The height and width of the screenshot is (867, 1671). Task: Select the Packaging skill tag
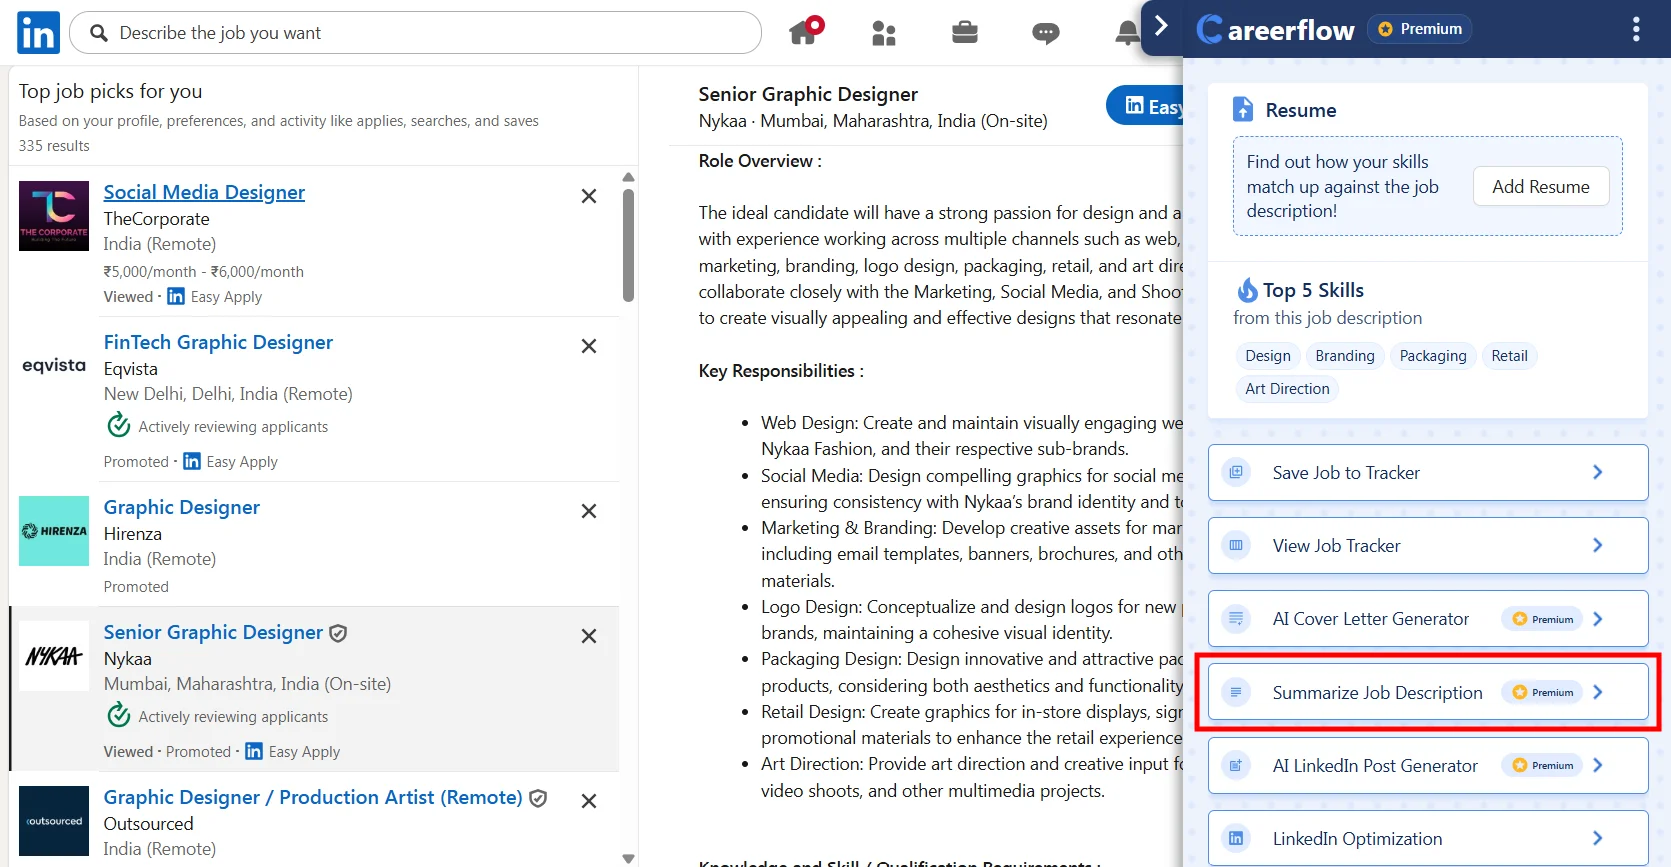click(x=1433, y=356)
